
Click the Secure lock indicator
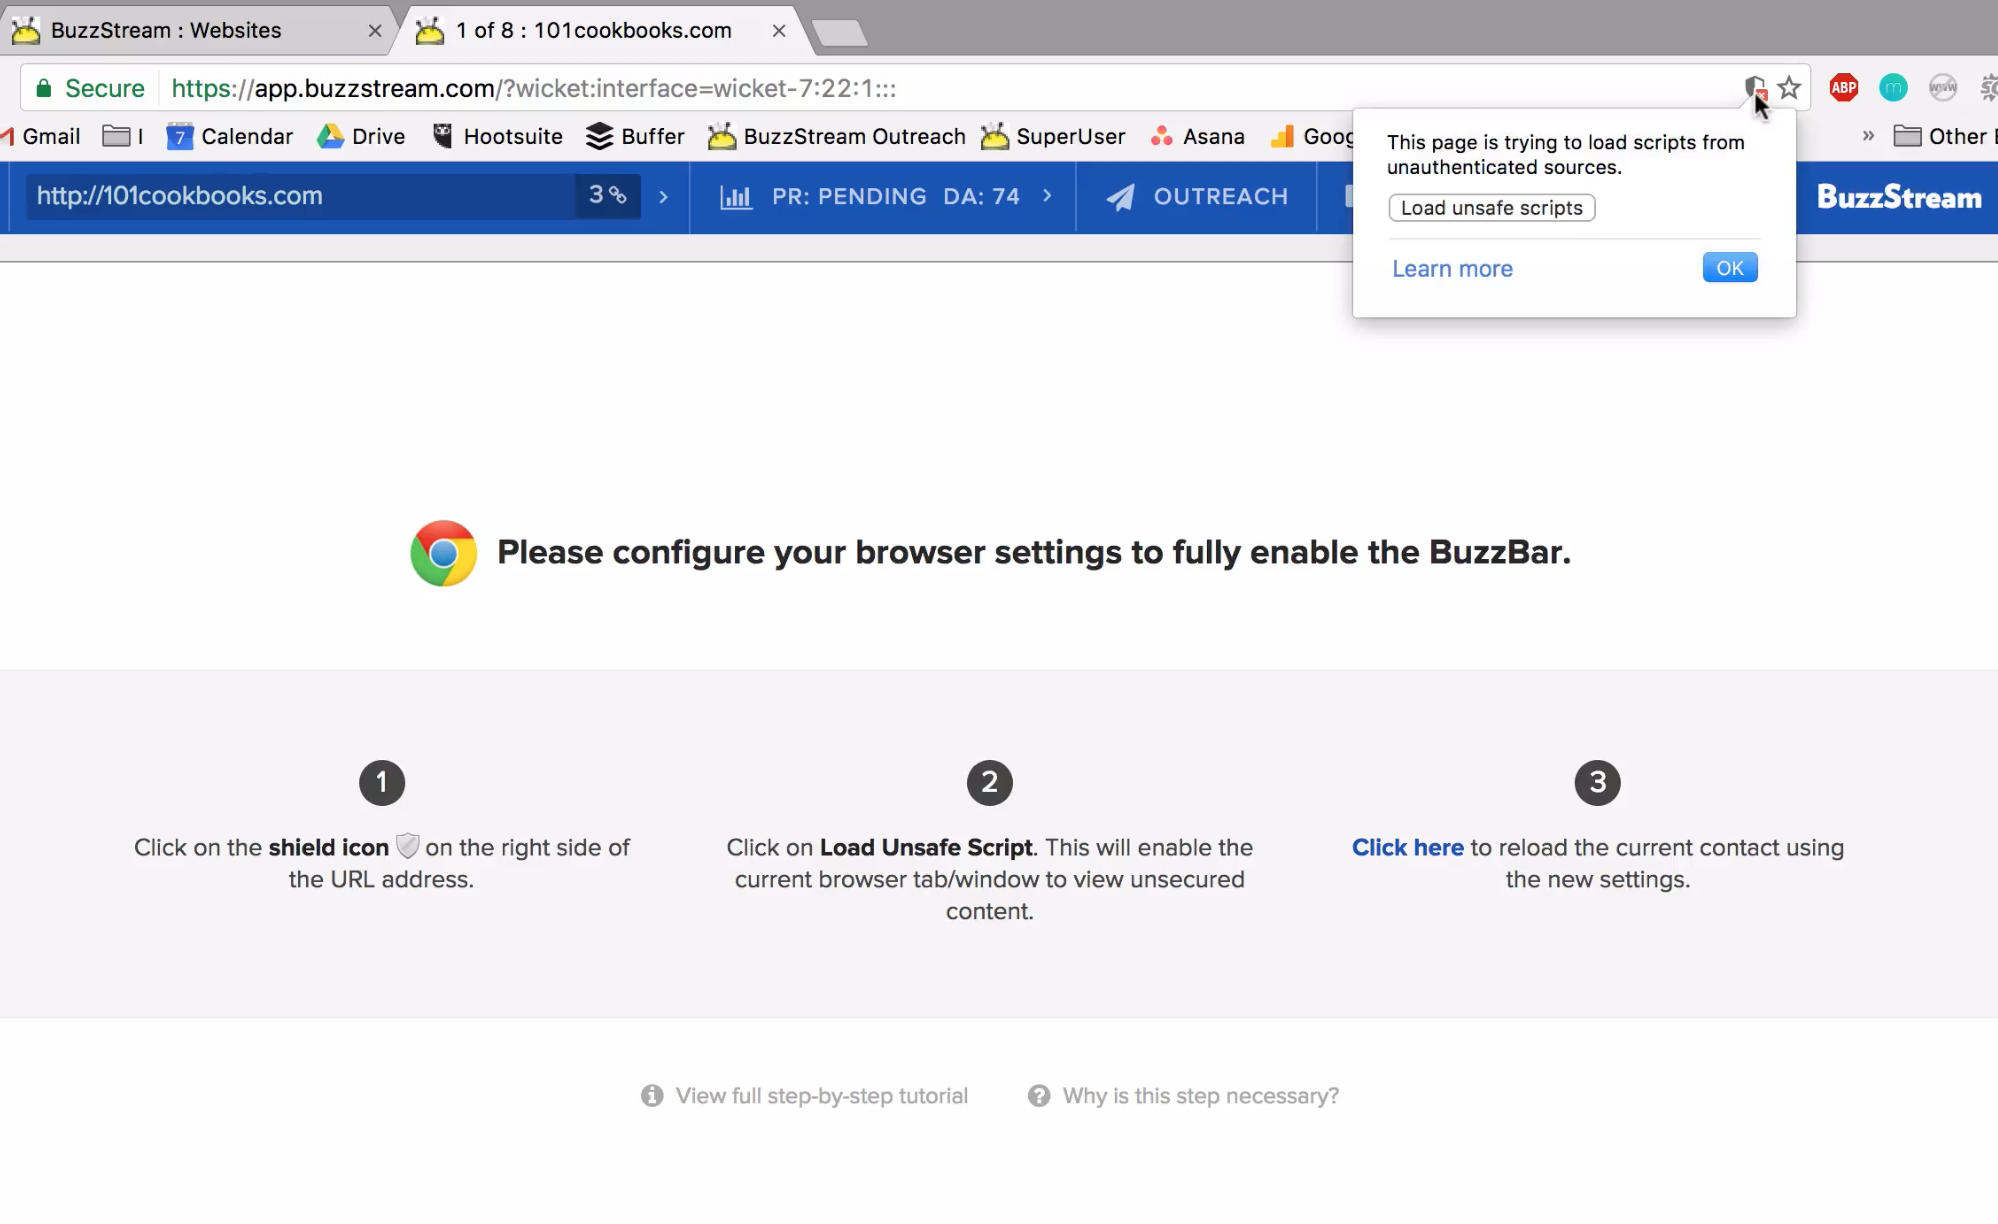(x=90, y=88)
